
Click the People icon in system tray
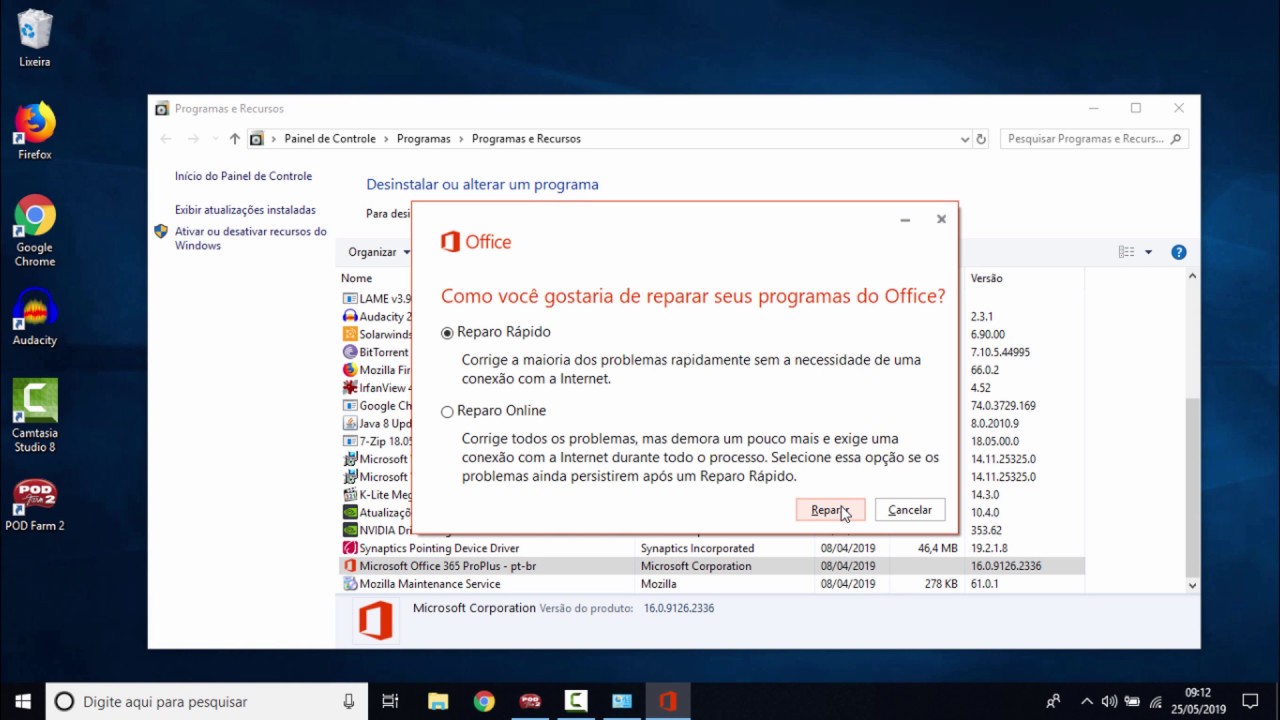(1053, 702)
